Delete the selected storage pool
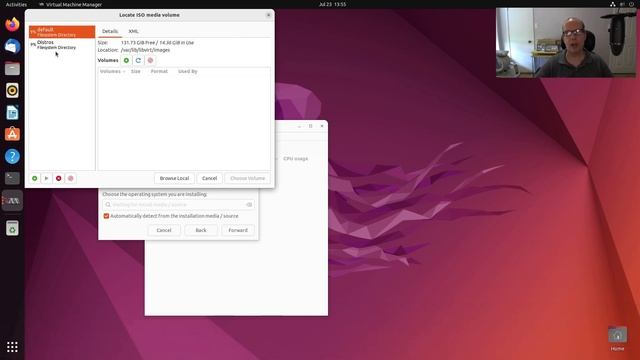The height and width of the screenshot is (360, 640). (x=71, y=178)
